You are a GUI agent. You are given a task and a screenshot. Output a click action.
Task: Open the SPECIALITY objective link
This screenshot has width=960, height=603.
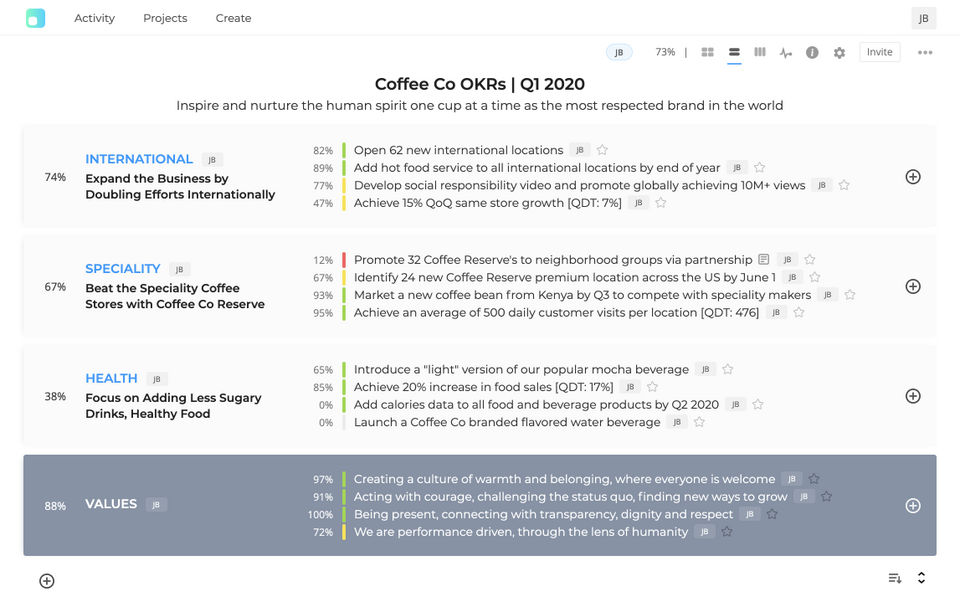point(122,268)
